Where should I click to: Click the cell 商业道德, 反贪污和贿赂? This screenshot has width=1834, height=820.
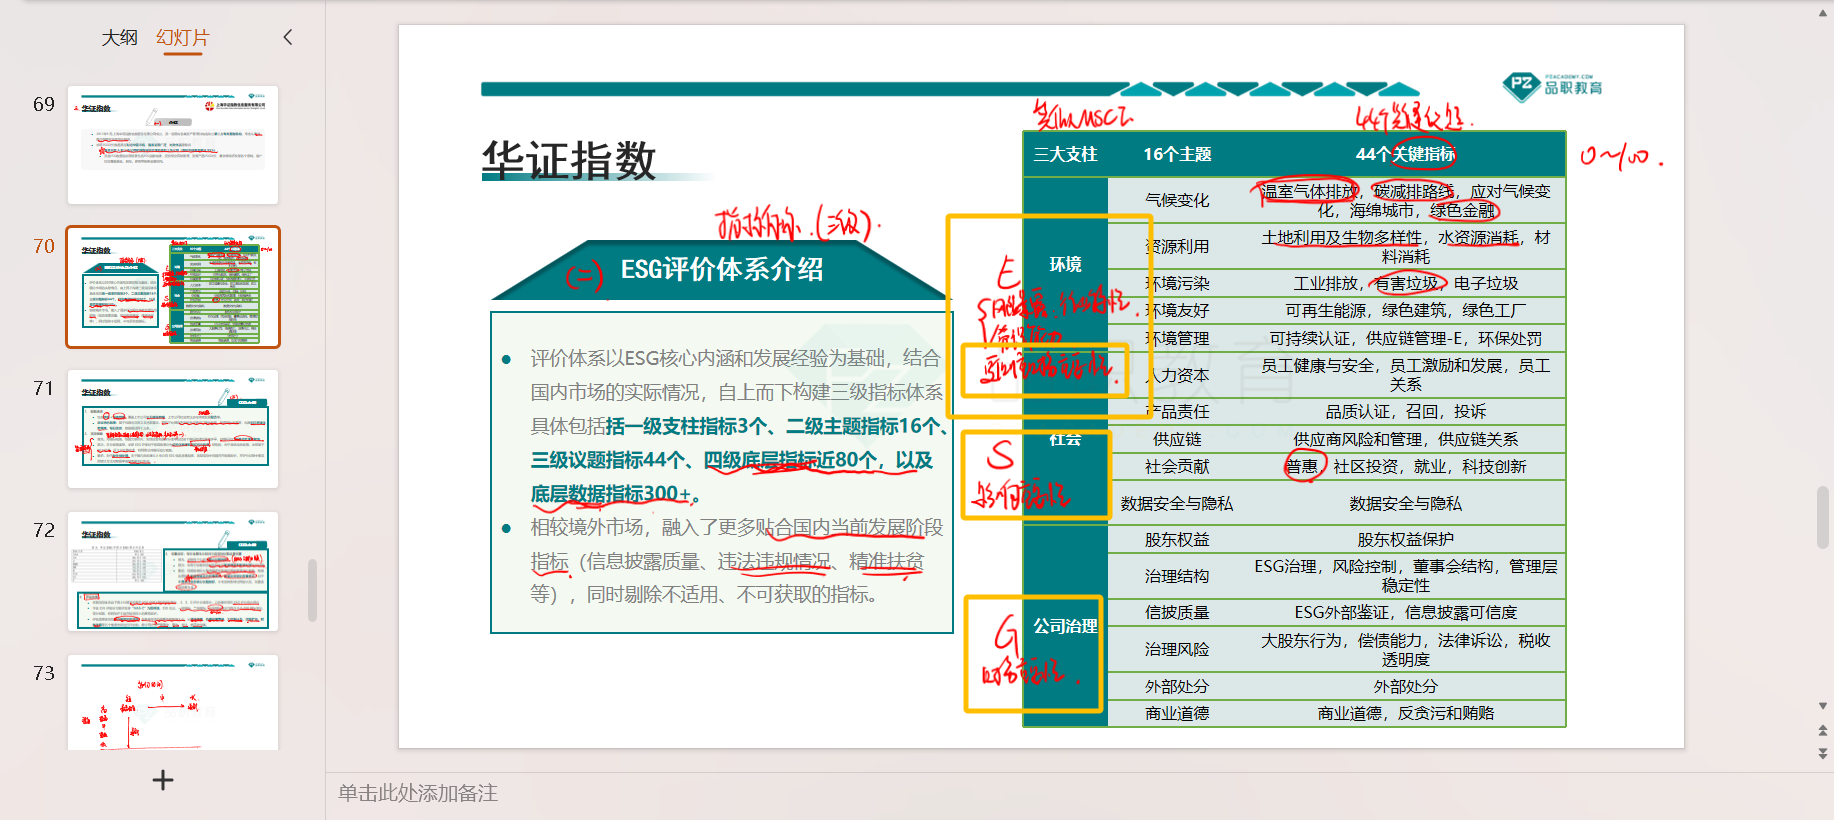(1405, 713)
